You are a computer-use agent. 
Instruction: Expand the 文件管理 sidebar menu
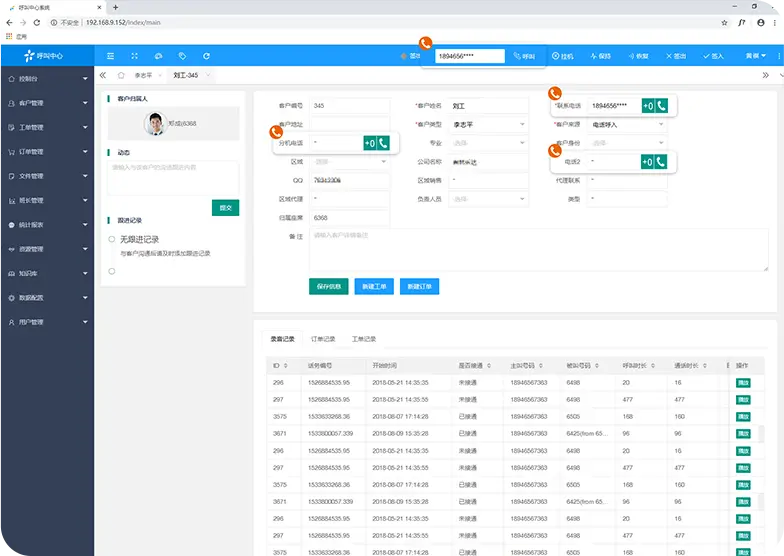(x=47, y=176)
